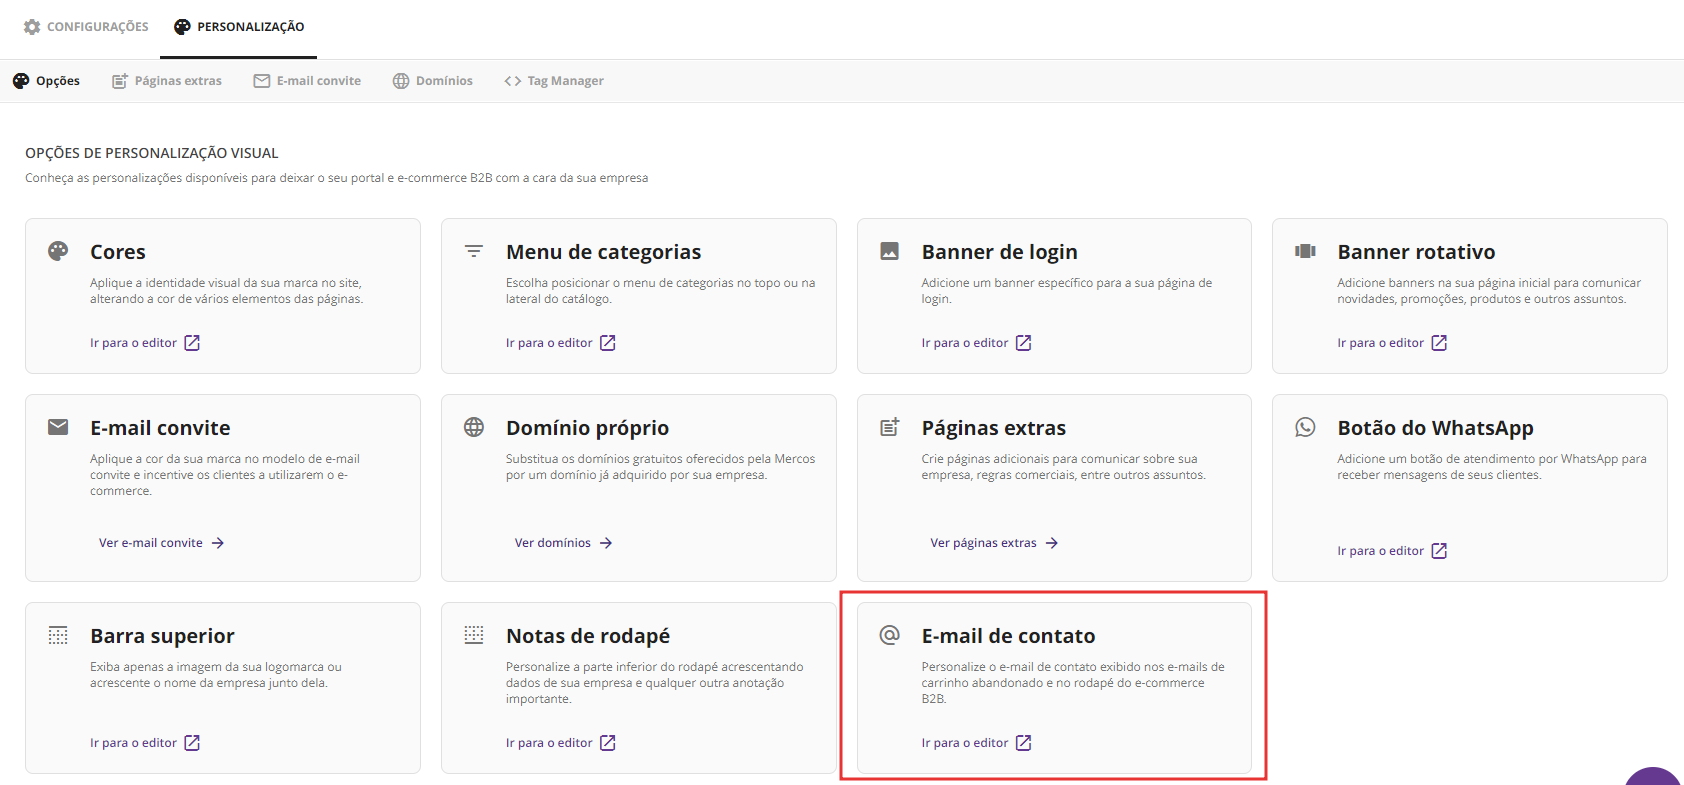Viewport: 1684px width, 785px height.
Task: Click the 'Botão do WhatsApp' card title
Action: (x=1436, y=428)
